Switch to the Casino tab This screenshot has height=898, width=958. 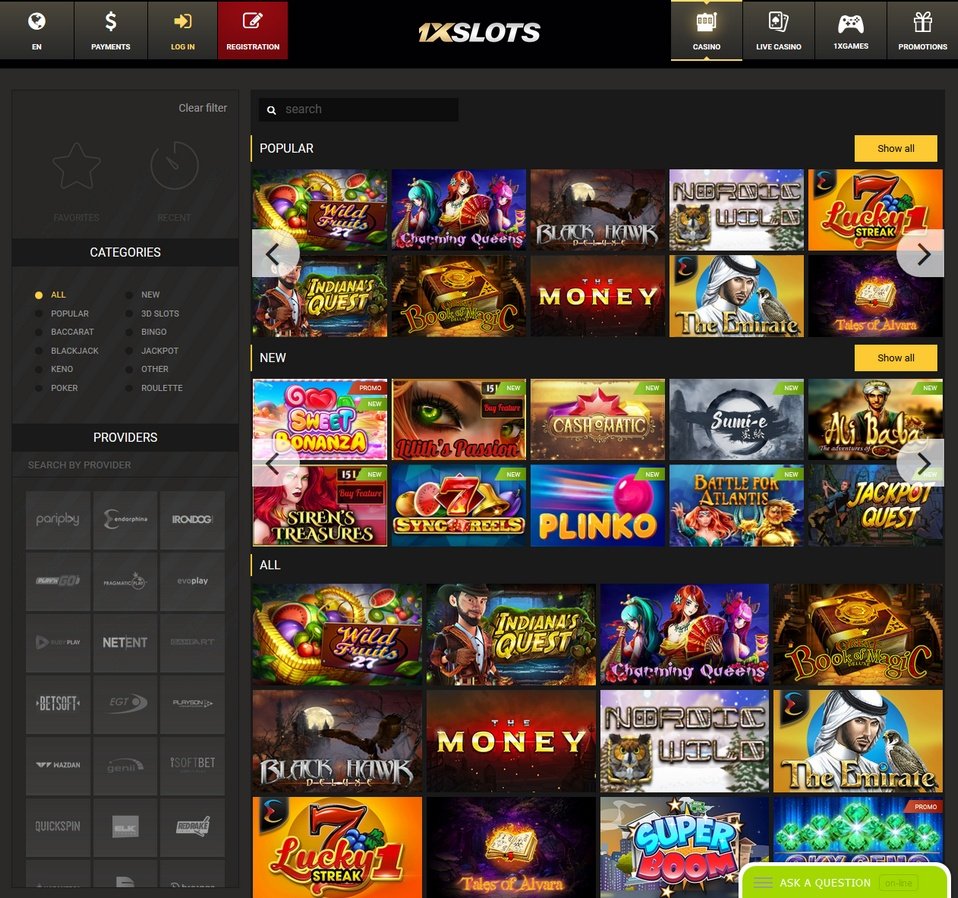coord(706,29)
